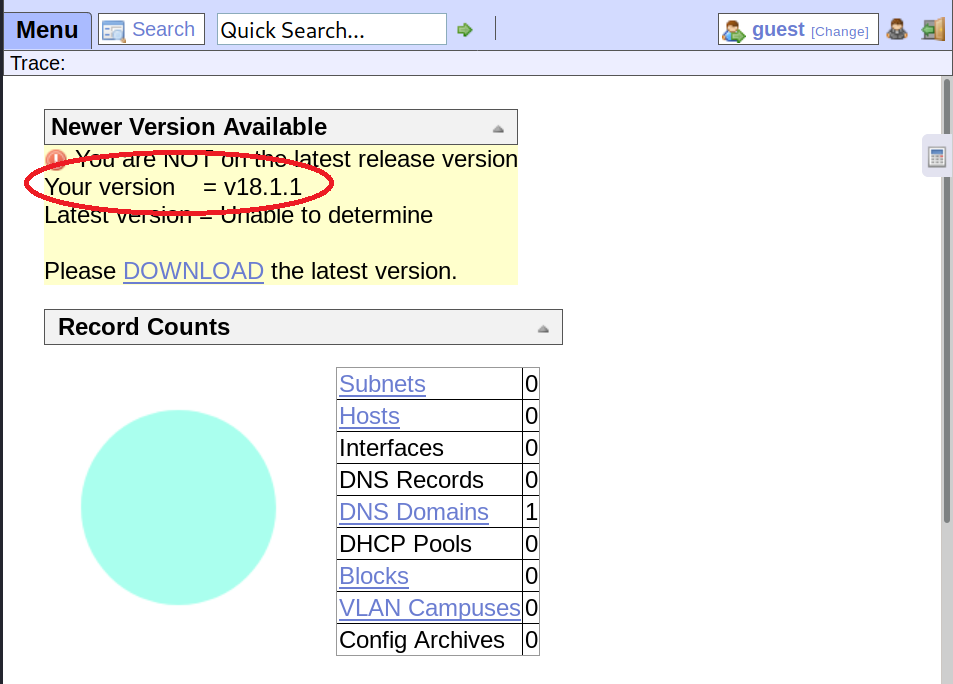
Task: Open the DNS Domains link
Action: click(x=414, y=512)
